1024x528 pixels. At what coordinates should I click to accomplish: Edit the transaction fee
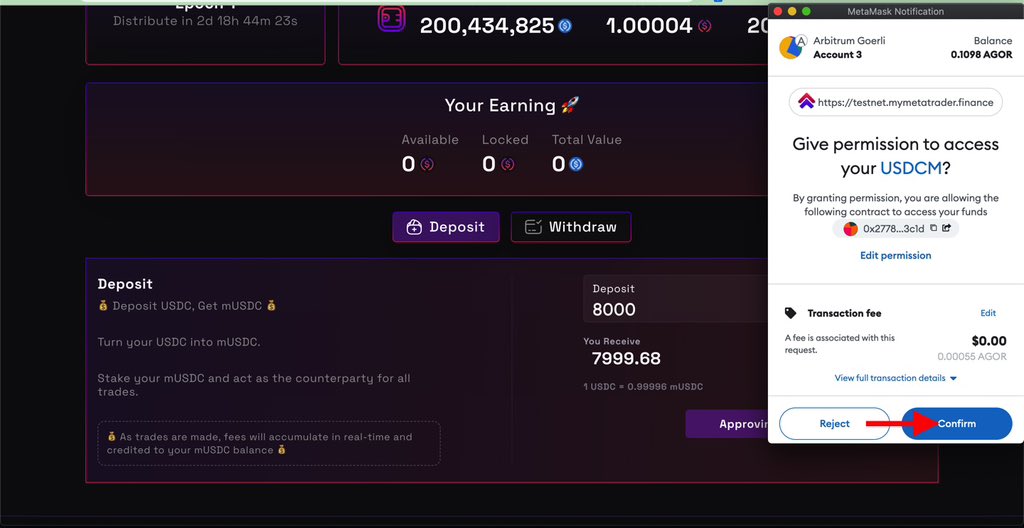tap(988, 313)
